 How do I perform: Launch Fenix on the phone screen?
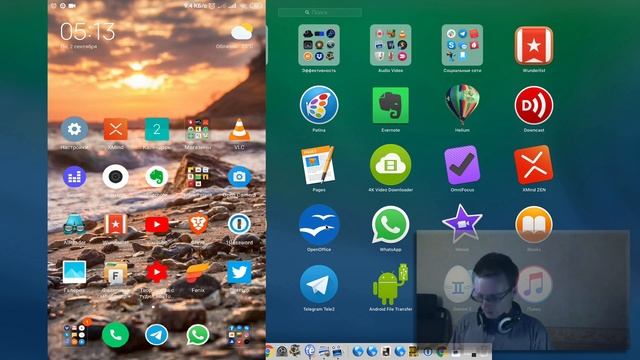pyautogui.click(x=198, y=273)
